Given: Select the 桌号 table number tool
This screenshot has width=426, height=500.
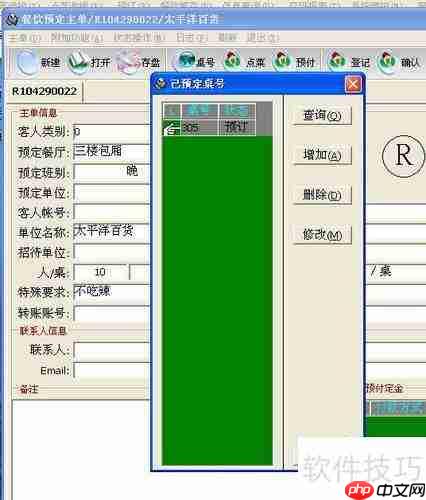Looking at the screenshot, I should (x=196, y=61).
